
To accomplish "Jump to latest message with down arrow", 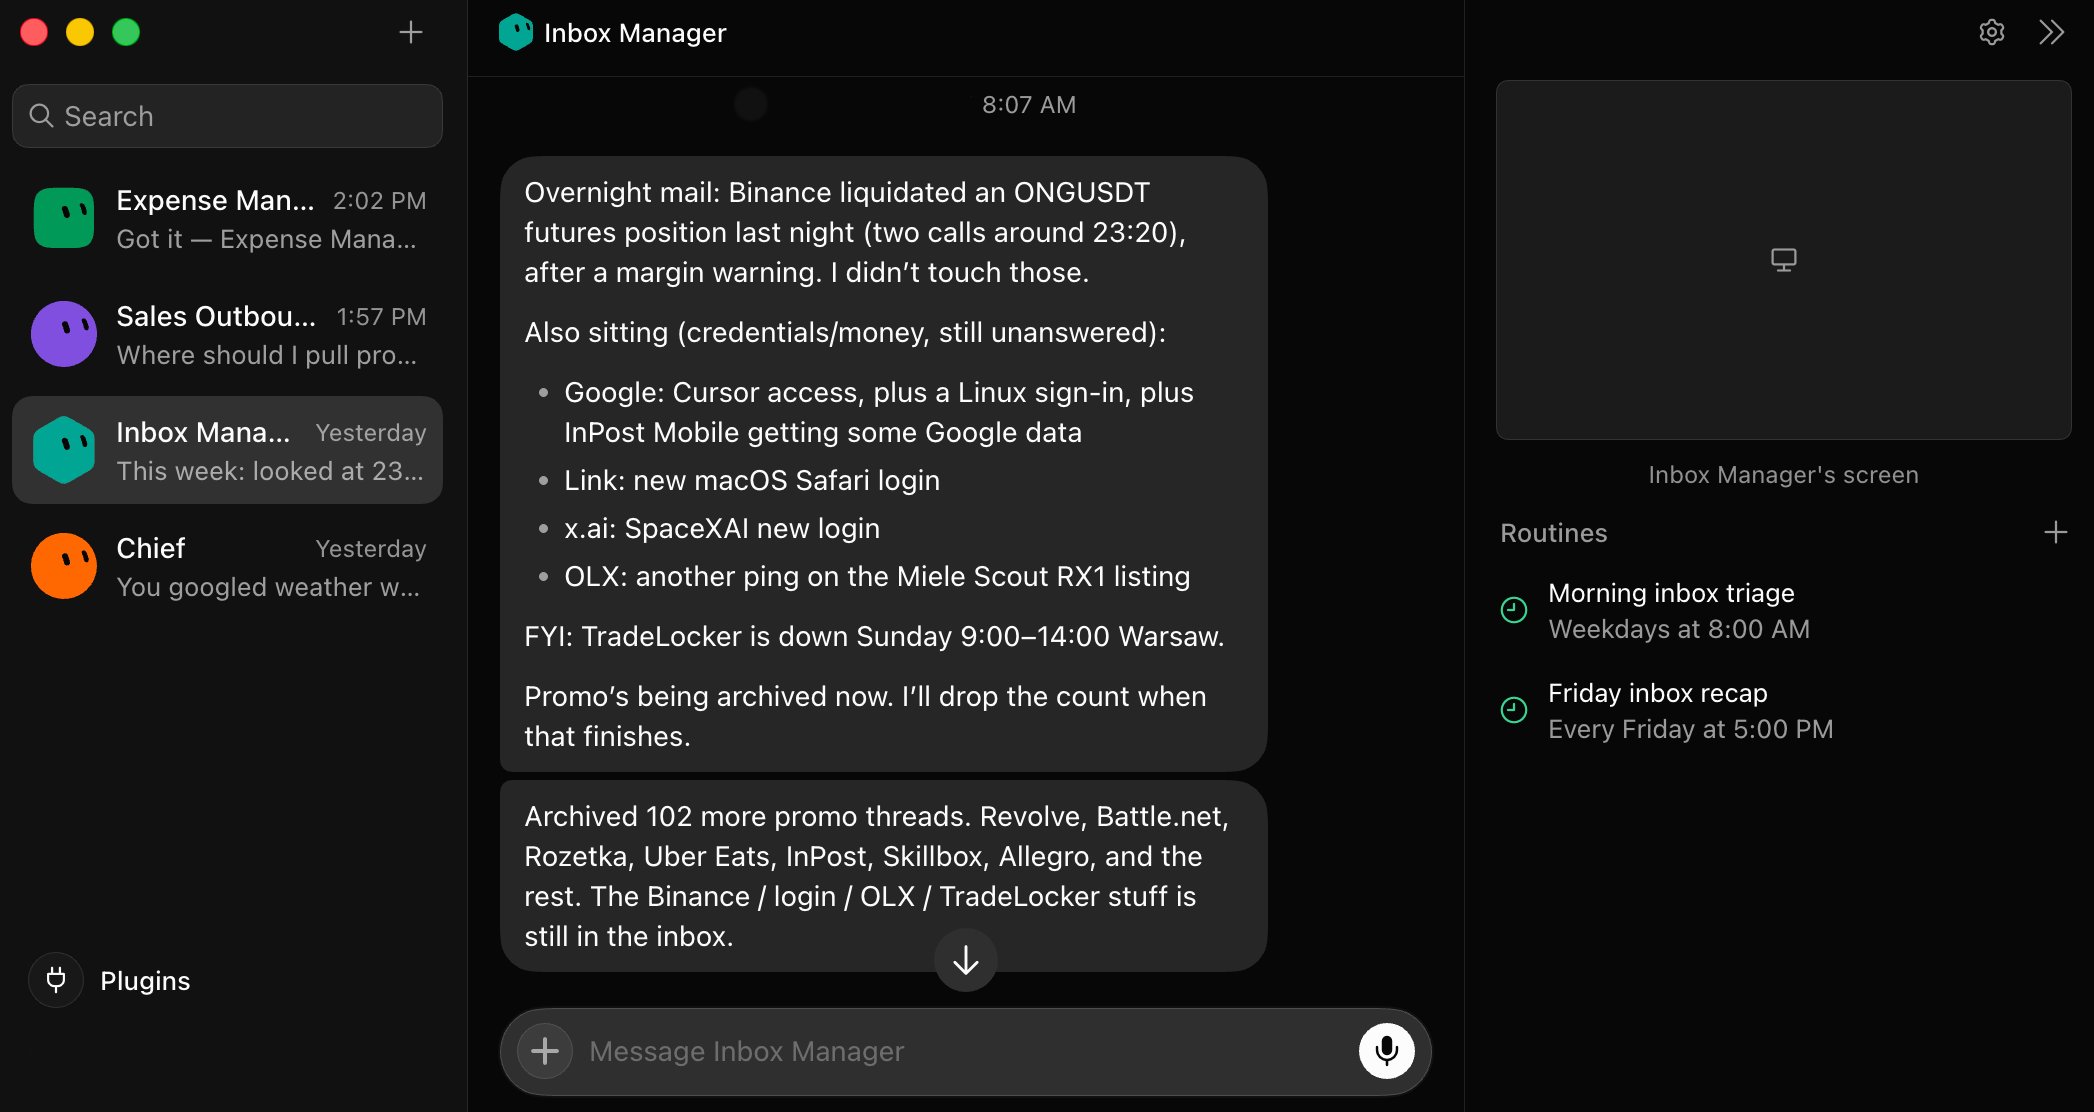I will coord(965,960).
